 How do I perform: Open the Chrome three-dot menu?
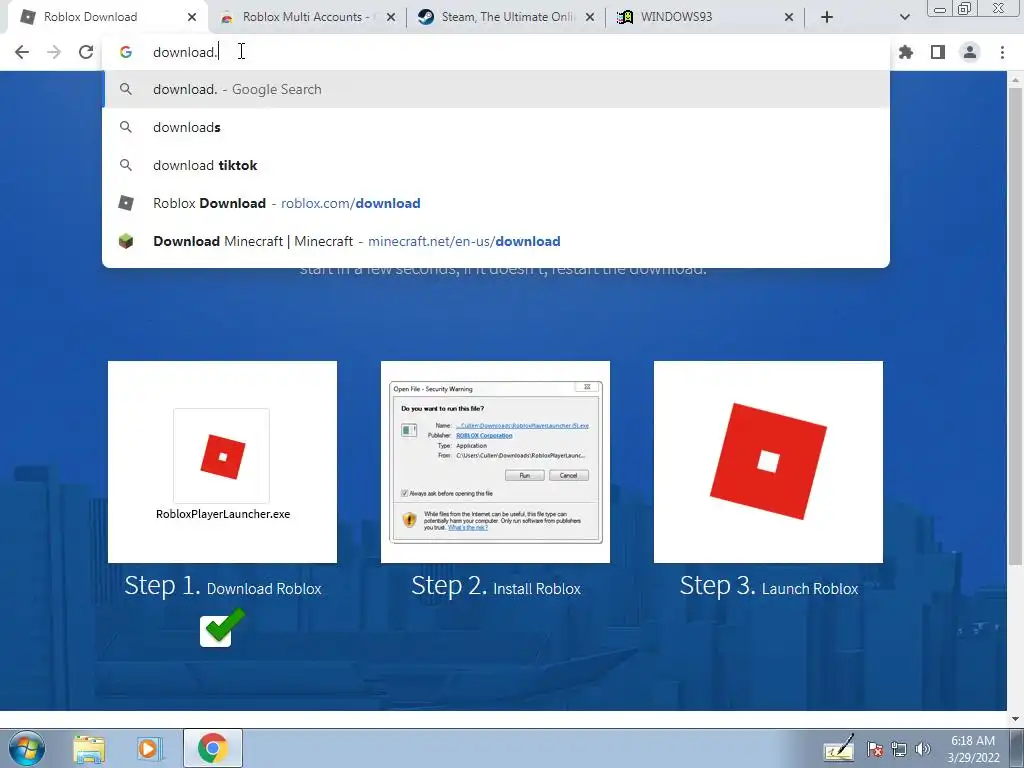pos(1002,52)
